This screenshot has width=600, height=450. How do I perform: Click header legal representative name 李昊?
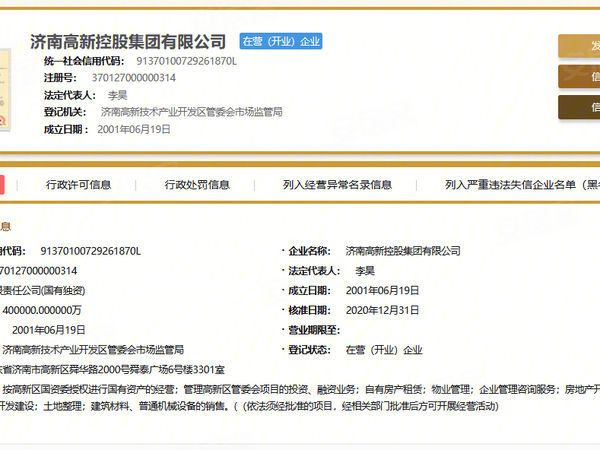(x=117, y=95)
